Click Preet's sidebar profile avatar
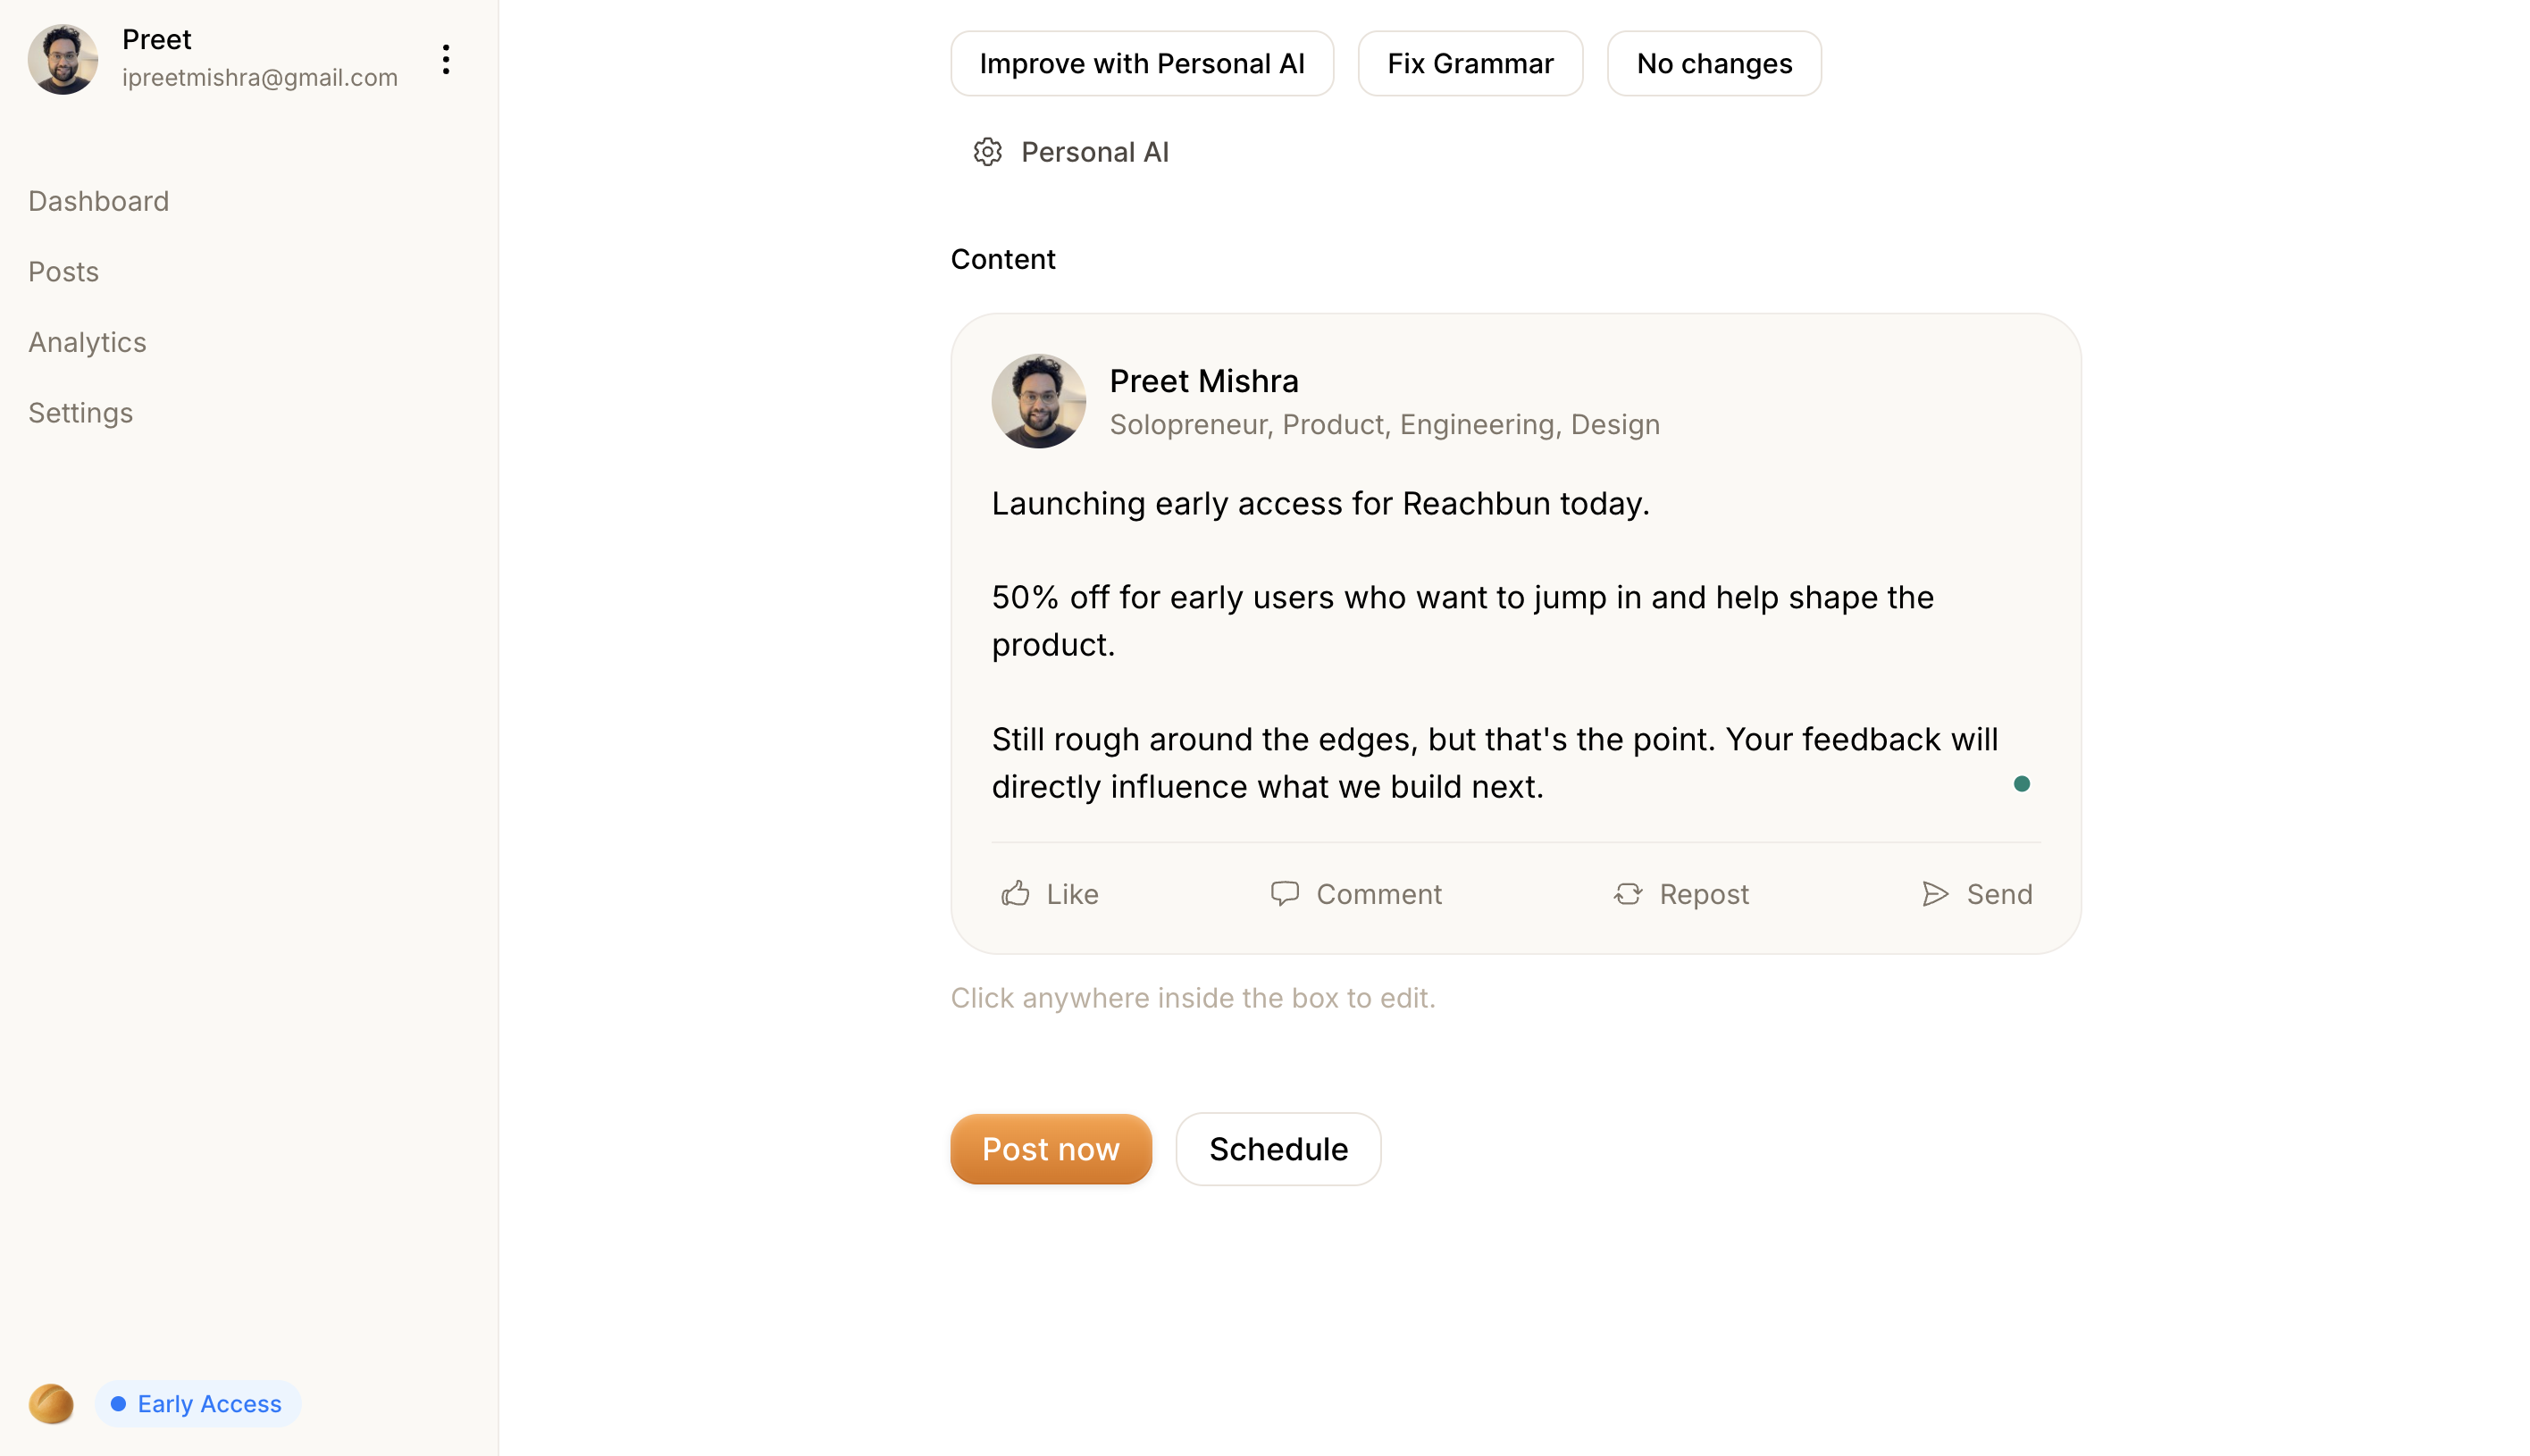 (x=63, y=59)
